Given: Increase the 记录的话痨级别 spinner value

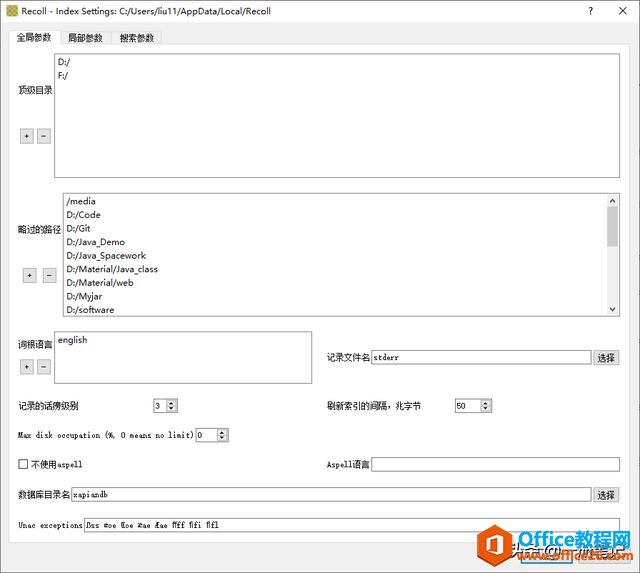Looking at the screenshot, I should [171, 403].
